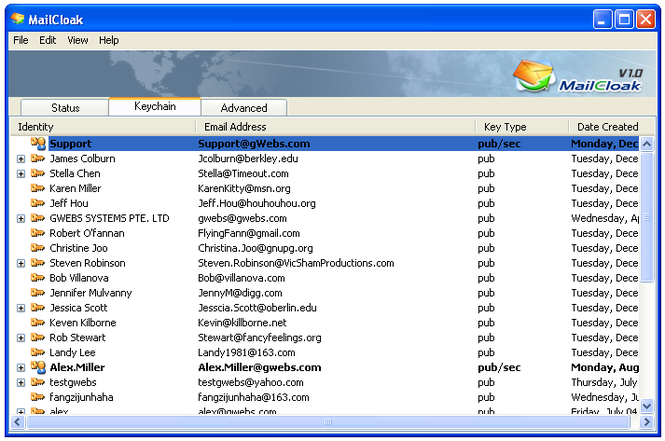
Task: Select the key icon for Robert O'fannan
Action: pyautogui.click(x=38, y=233)
